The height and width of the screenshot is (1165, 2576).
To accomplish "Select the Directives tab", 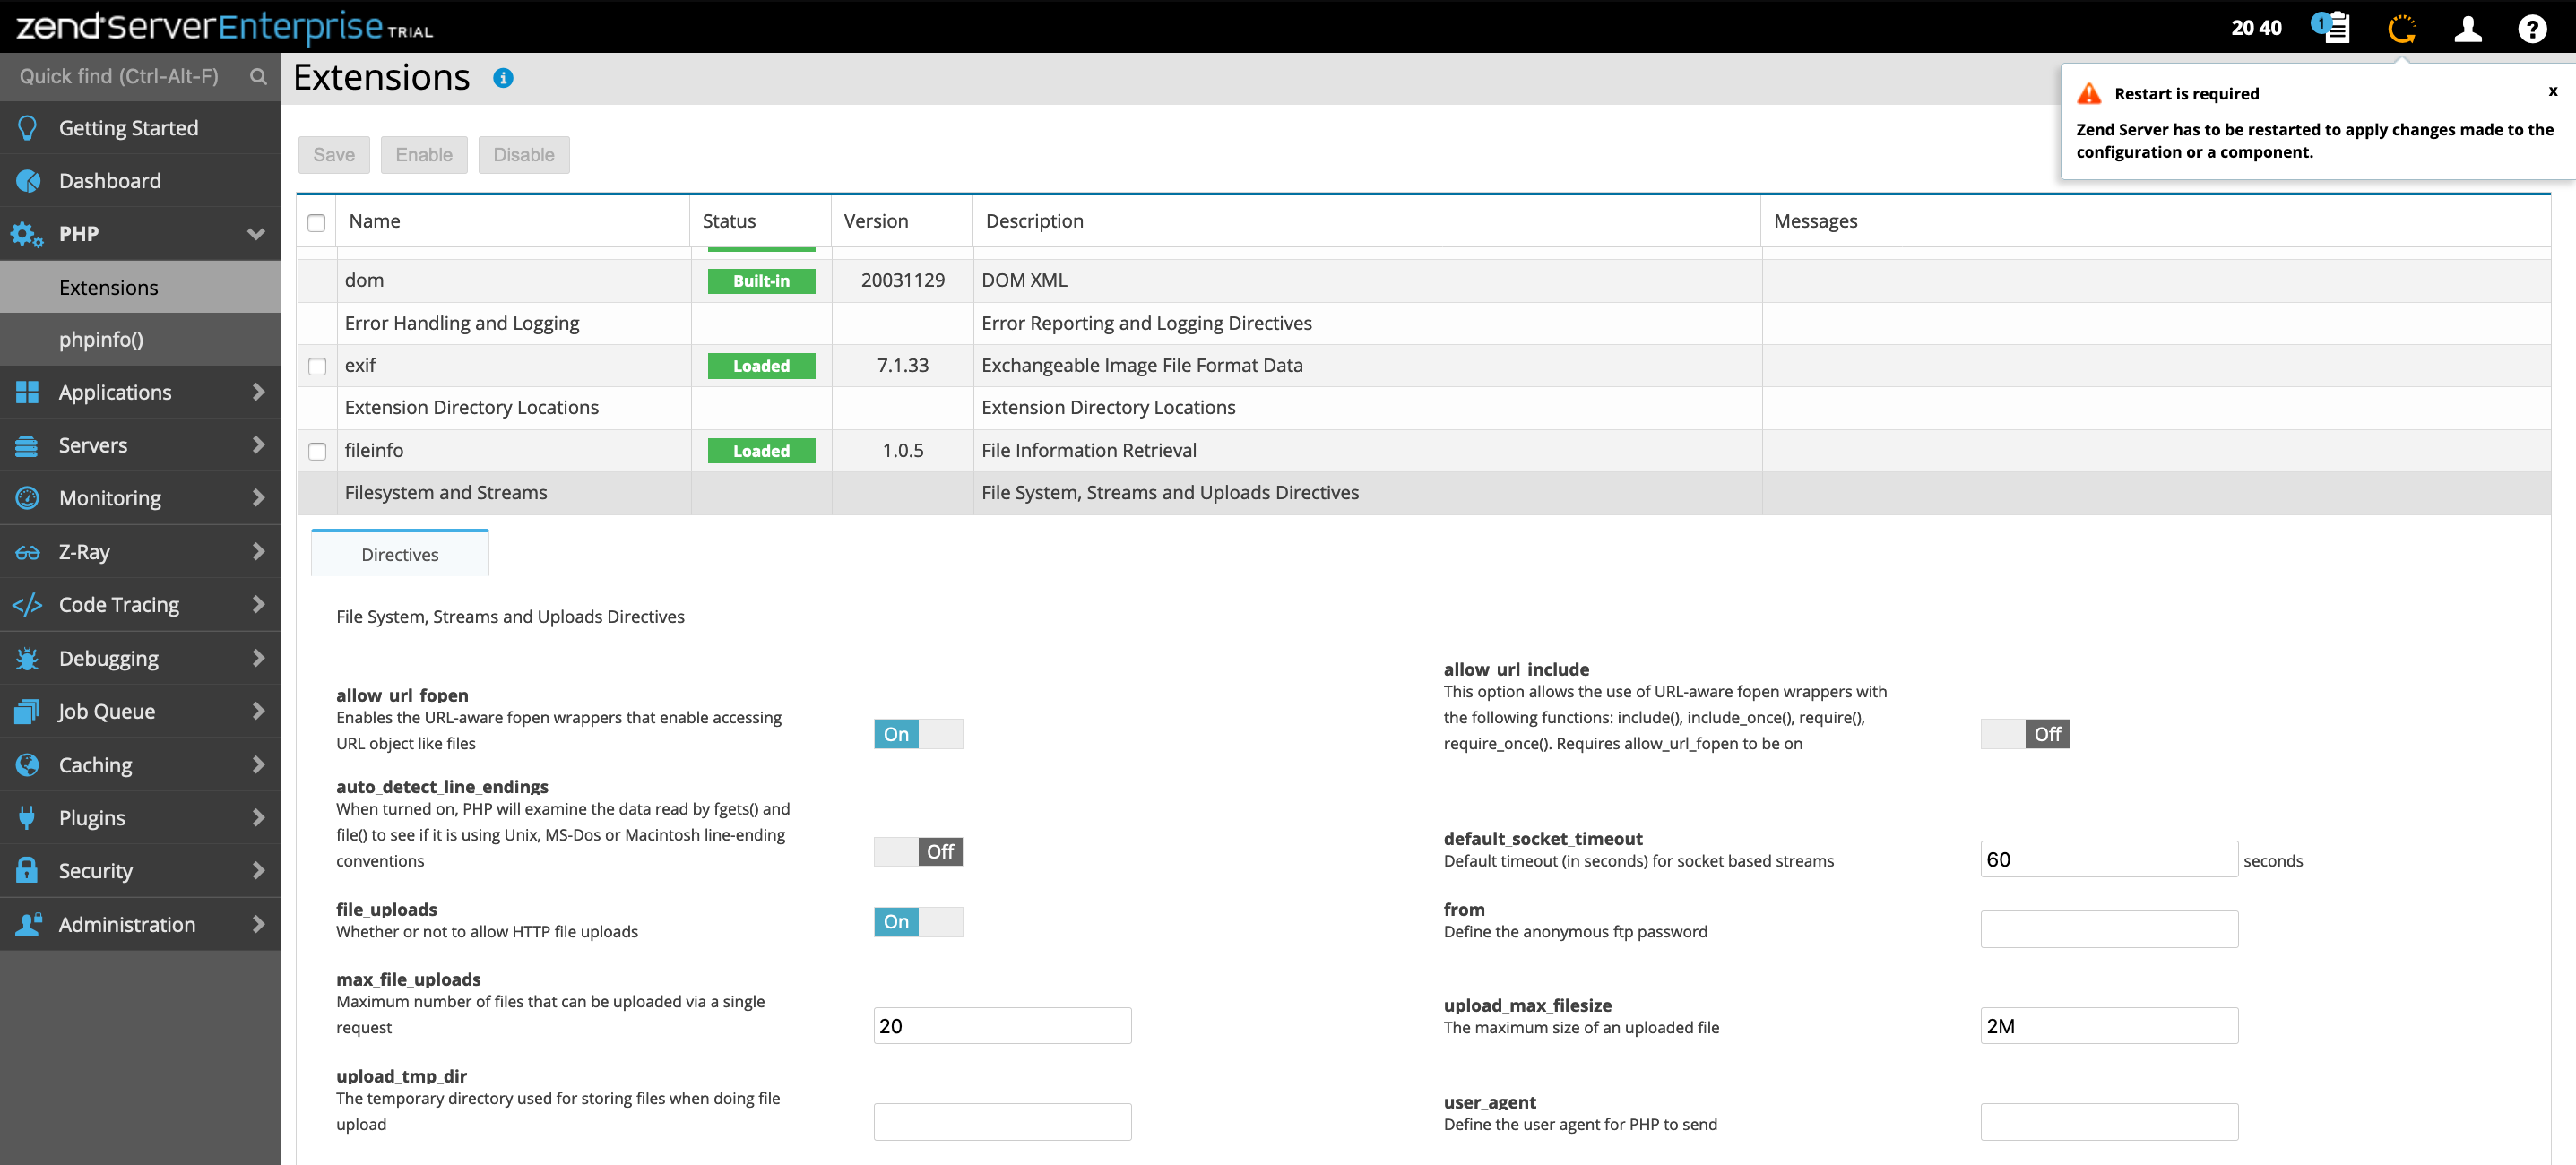I will coord(399,554).
